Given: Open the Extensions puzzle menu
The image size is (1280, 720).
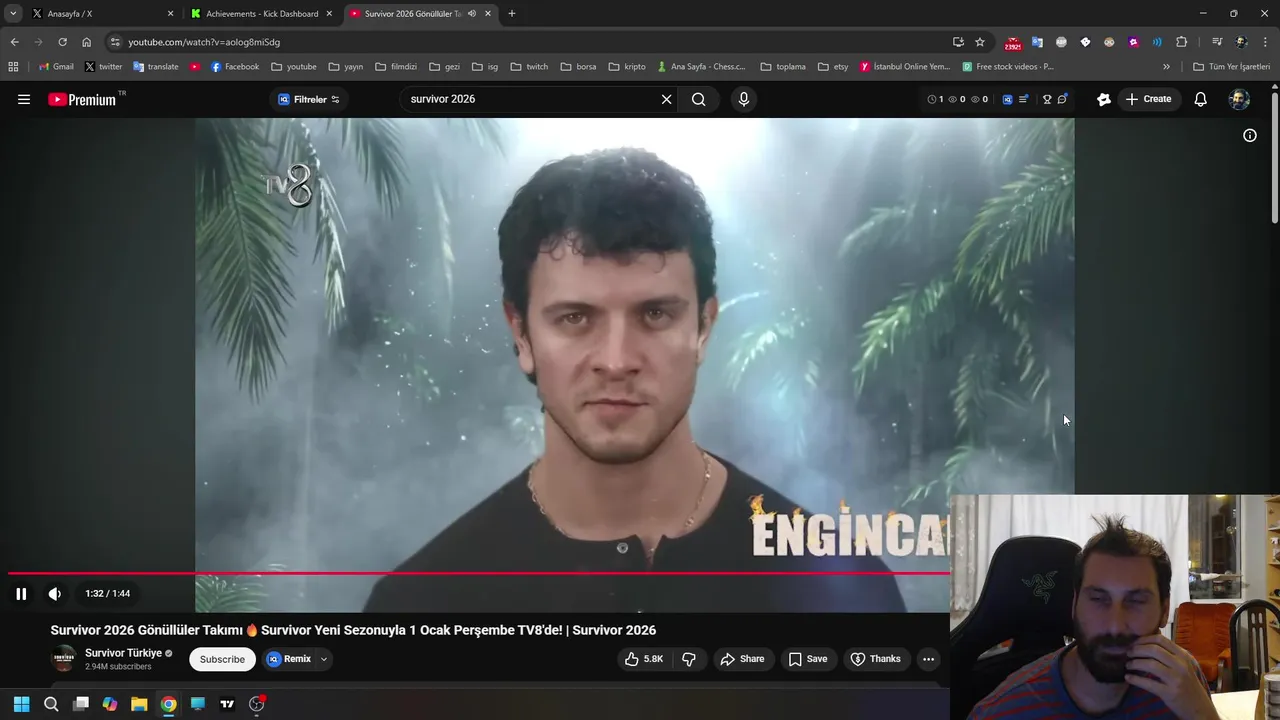Looking at the screenshot, I should point(1182,42).
